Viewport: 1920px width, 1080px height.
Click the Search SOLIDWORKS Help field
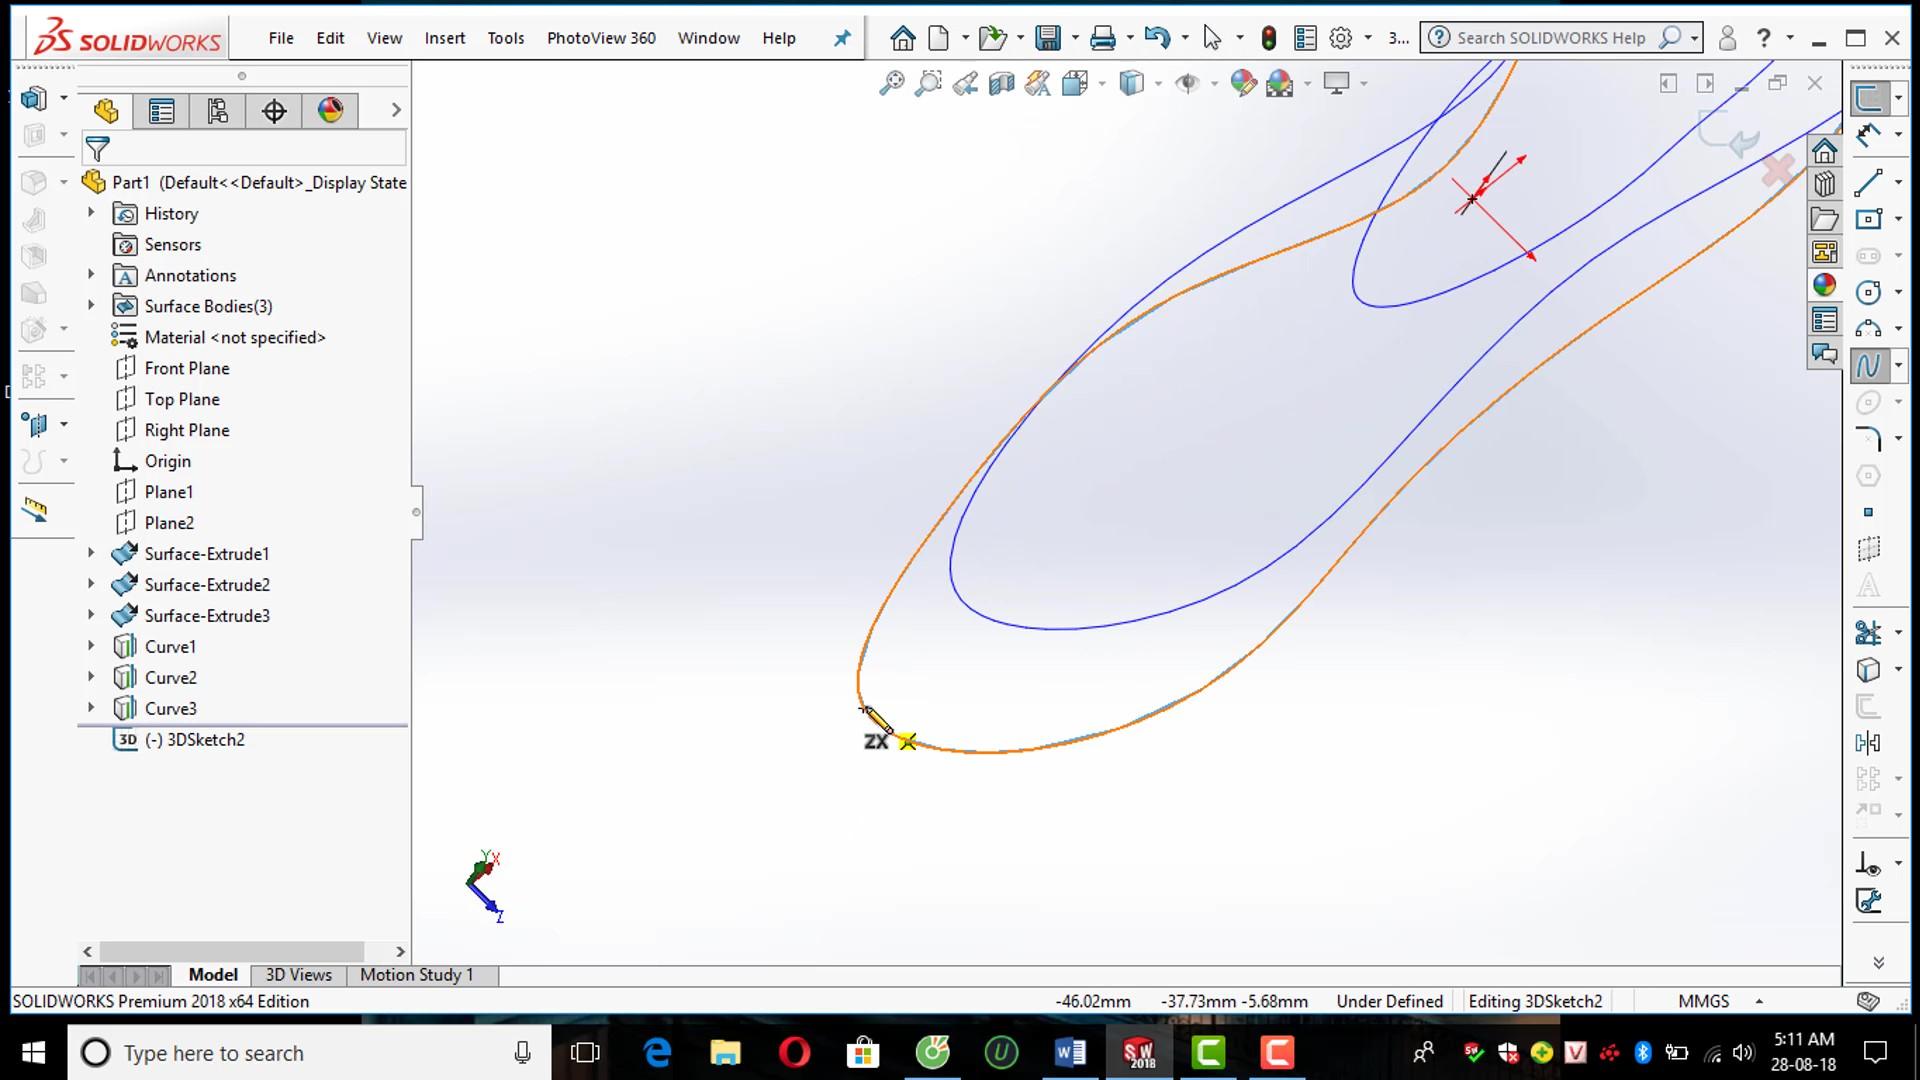tap(1550, 38)
